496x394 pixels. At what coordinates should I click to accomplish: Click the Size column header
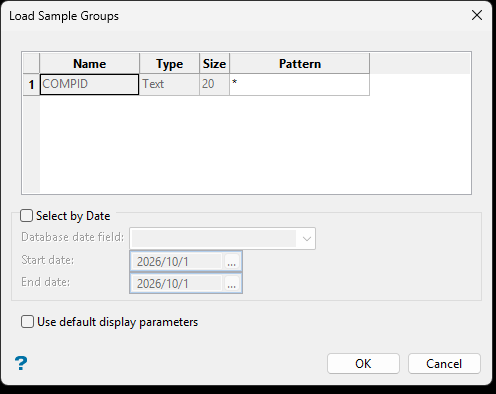pyautogui.click(x=214, y=63)
